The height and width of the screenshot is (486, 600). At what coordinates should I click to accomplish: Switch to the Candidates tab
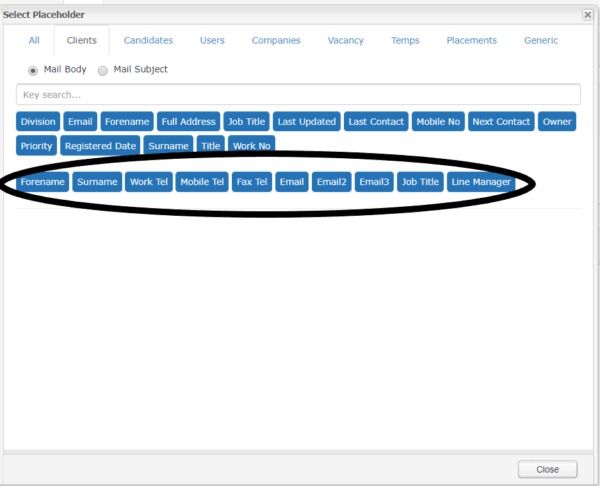click(148, 41)
